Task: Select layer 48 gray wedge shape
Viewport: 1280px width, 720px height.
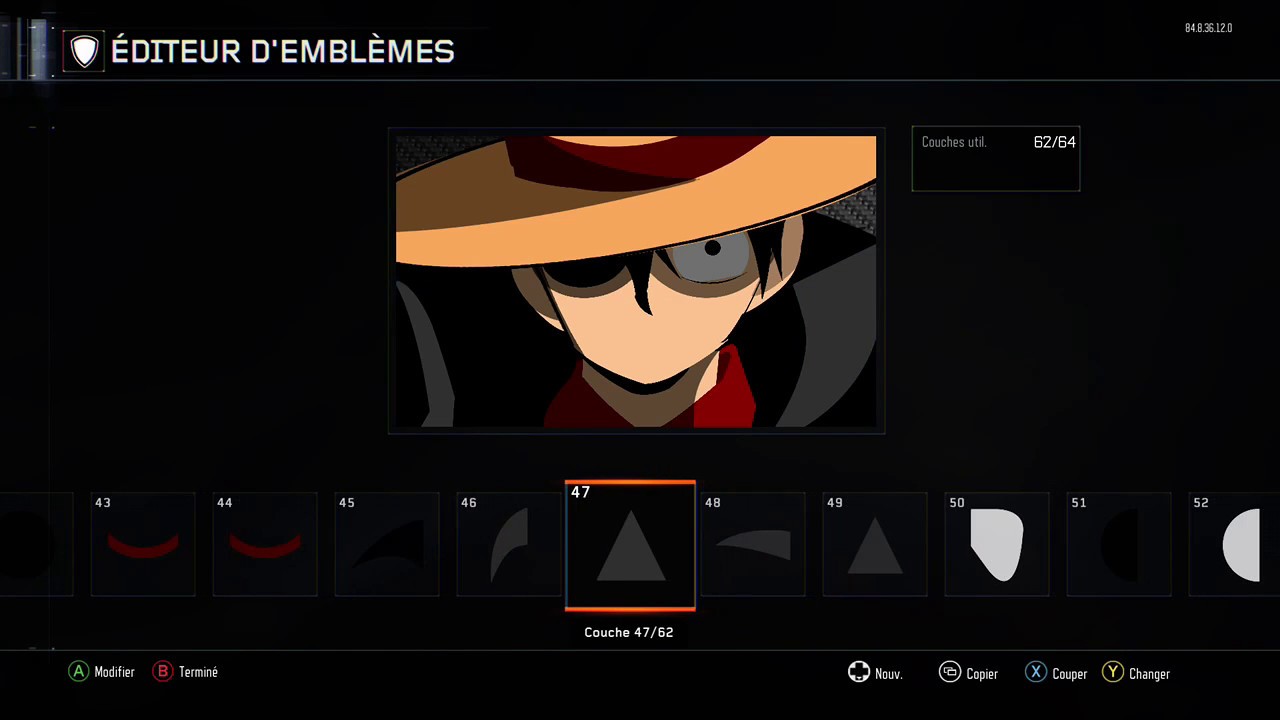Action: [x=753, y=544]
